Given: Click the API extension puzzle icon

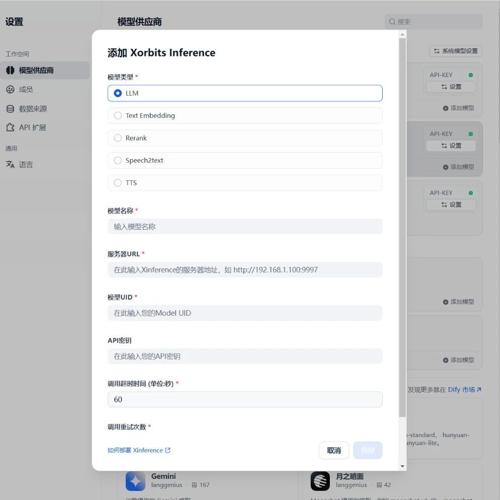Looking at the screenshot, I should (x=10, y=127).
